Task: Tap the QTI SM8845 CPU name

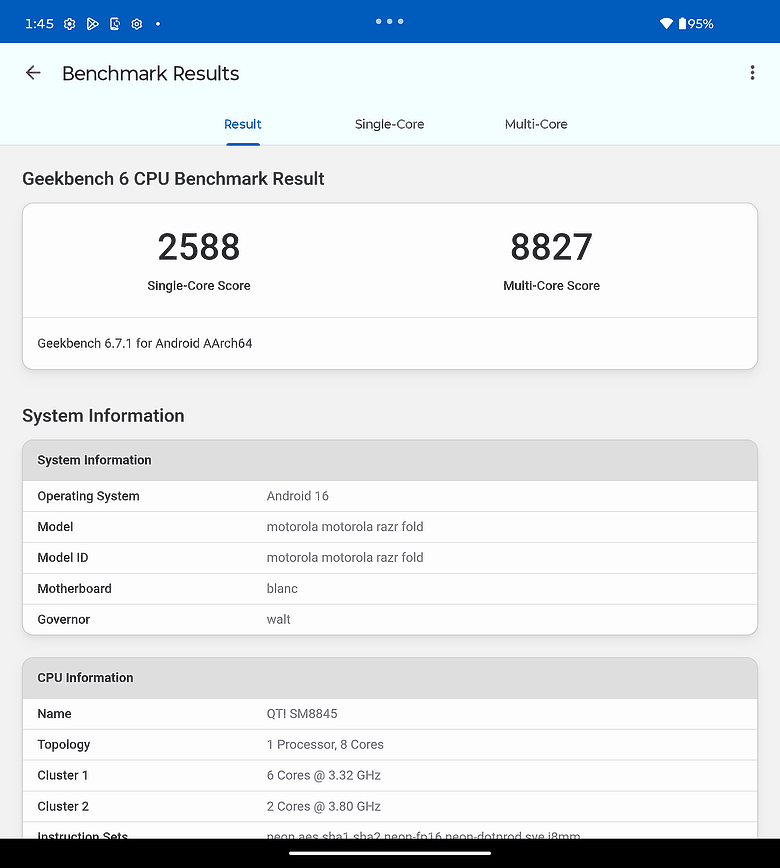Action: [302, 714]
